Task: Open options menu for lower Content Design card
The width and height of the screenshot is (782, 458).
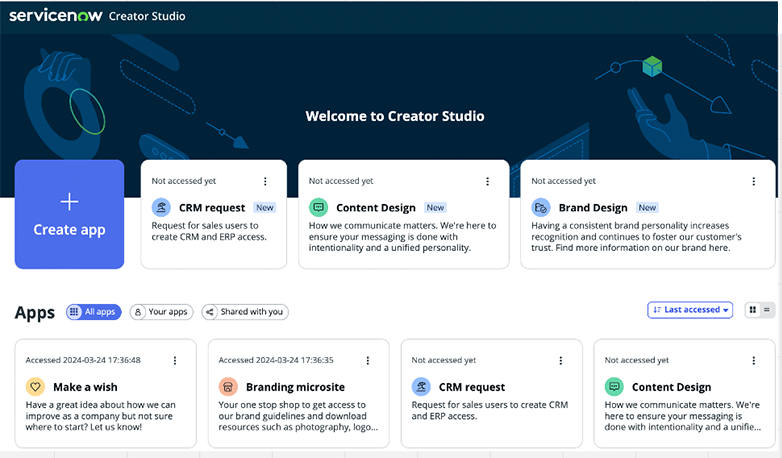Action: click(x=754, y=360)
